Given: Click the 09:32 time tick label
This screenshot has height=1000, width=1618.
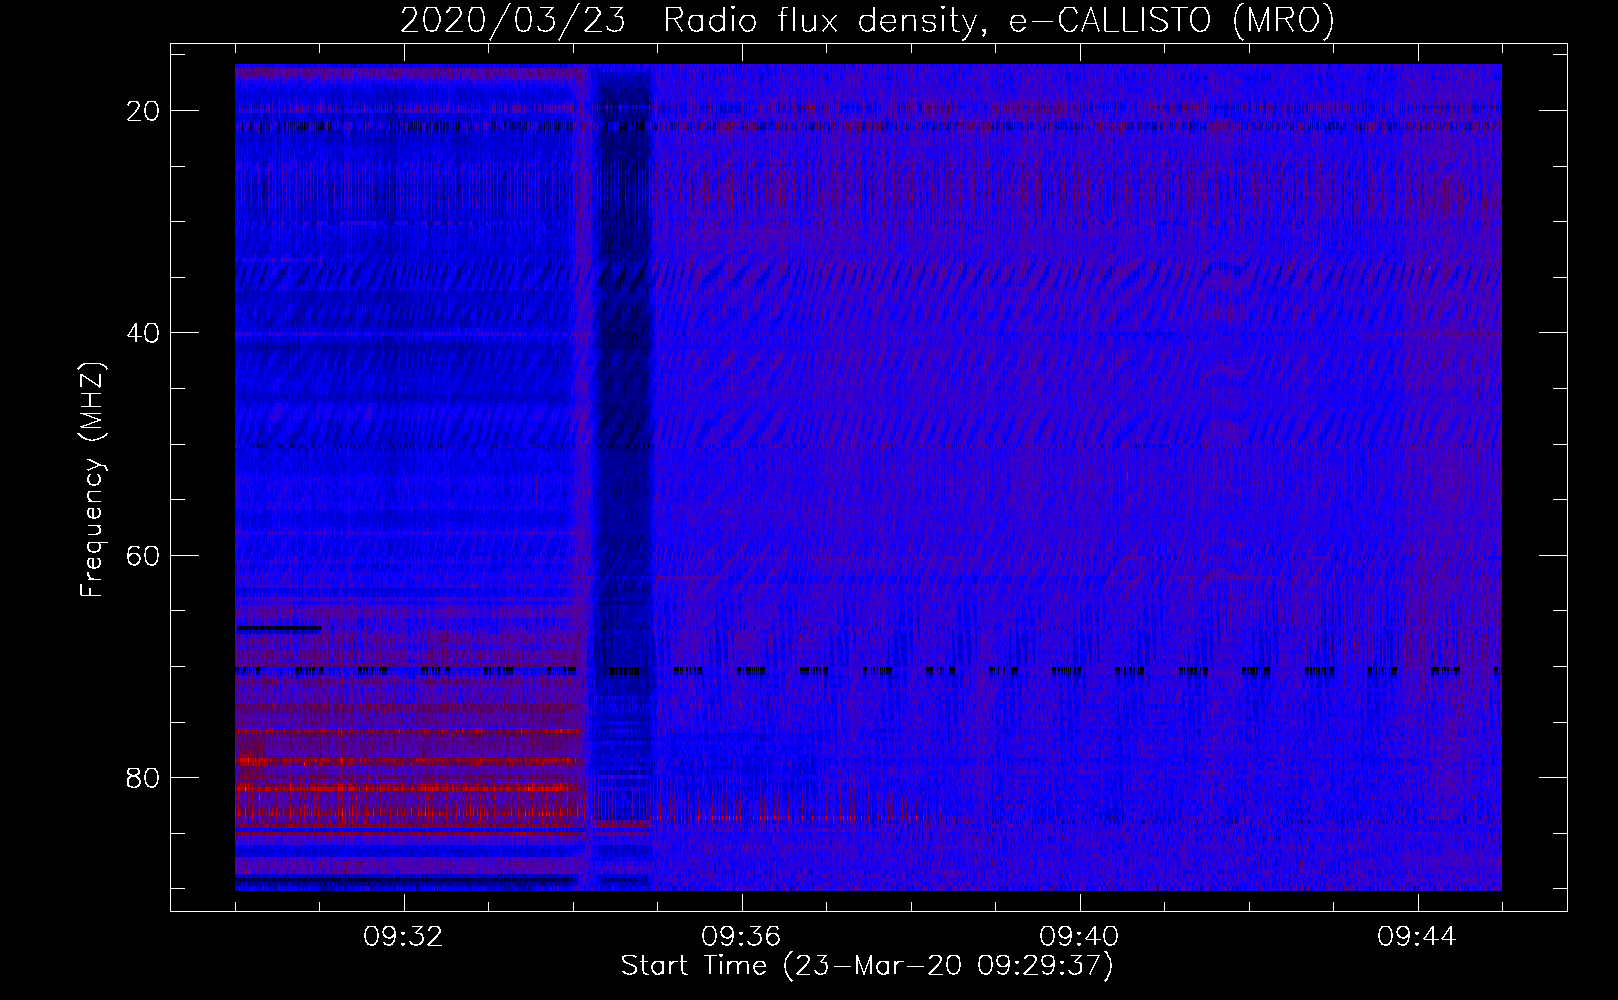Looking at the screenshot, I should pos(403,937).
